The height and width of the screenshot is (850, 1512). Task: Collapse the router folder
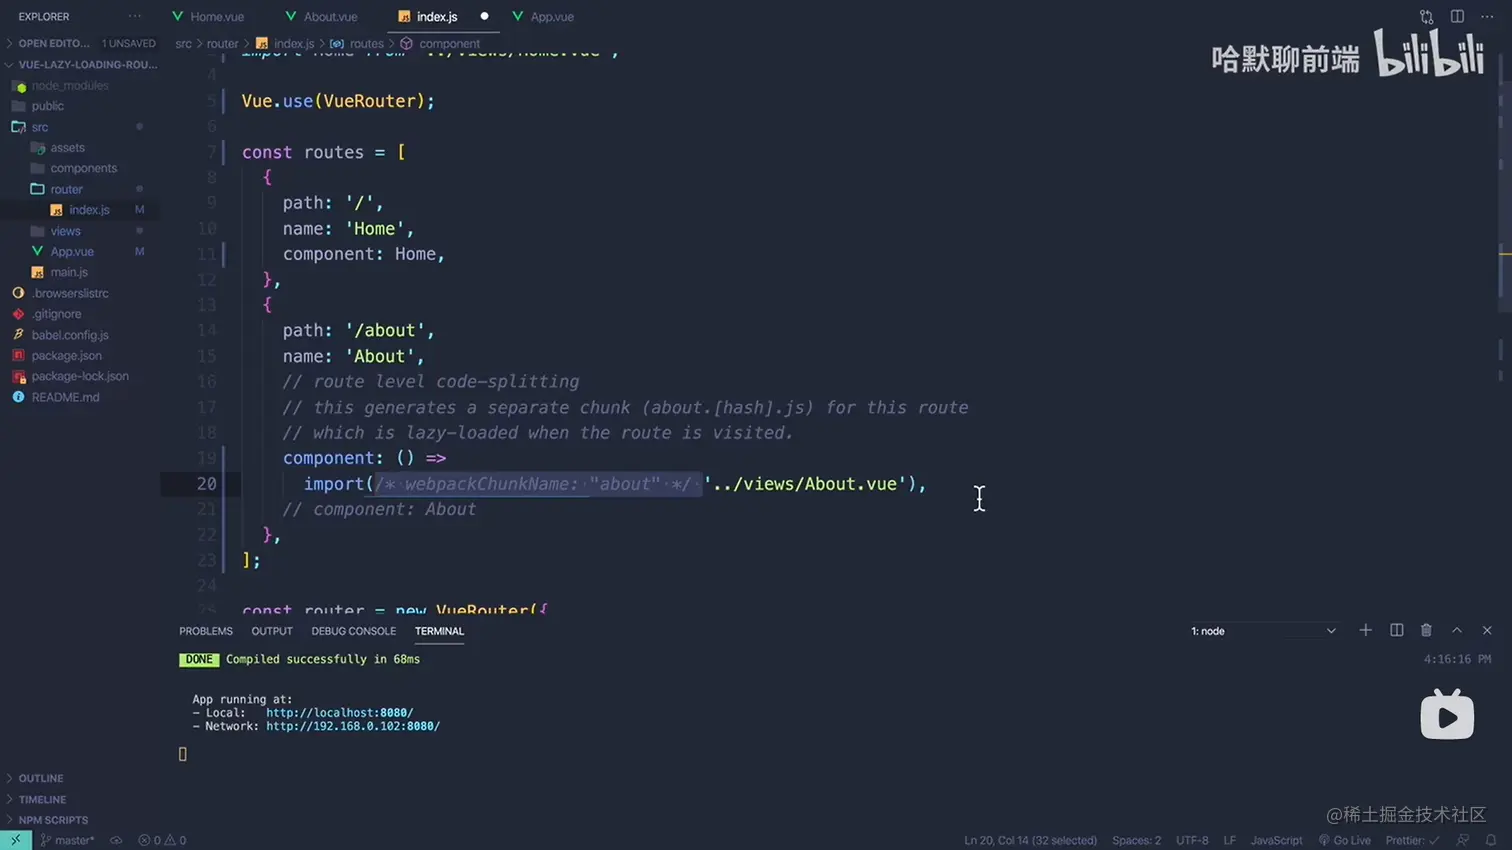[80, 189]
